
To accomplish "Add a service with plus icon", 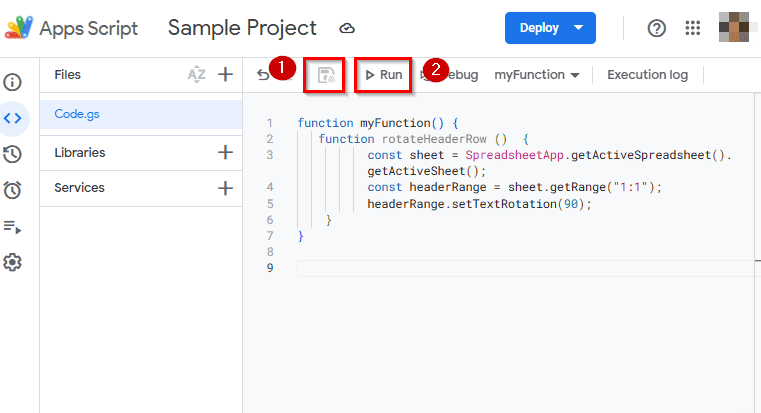I will point(225,188).
